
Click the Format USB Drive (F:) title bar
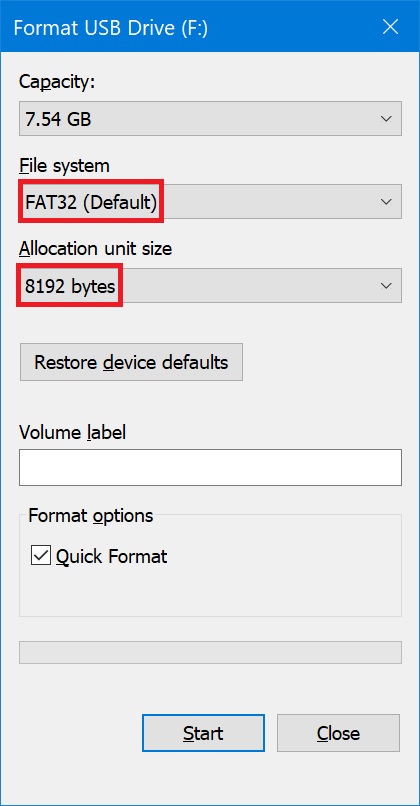111,28
